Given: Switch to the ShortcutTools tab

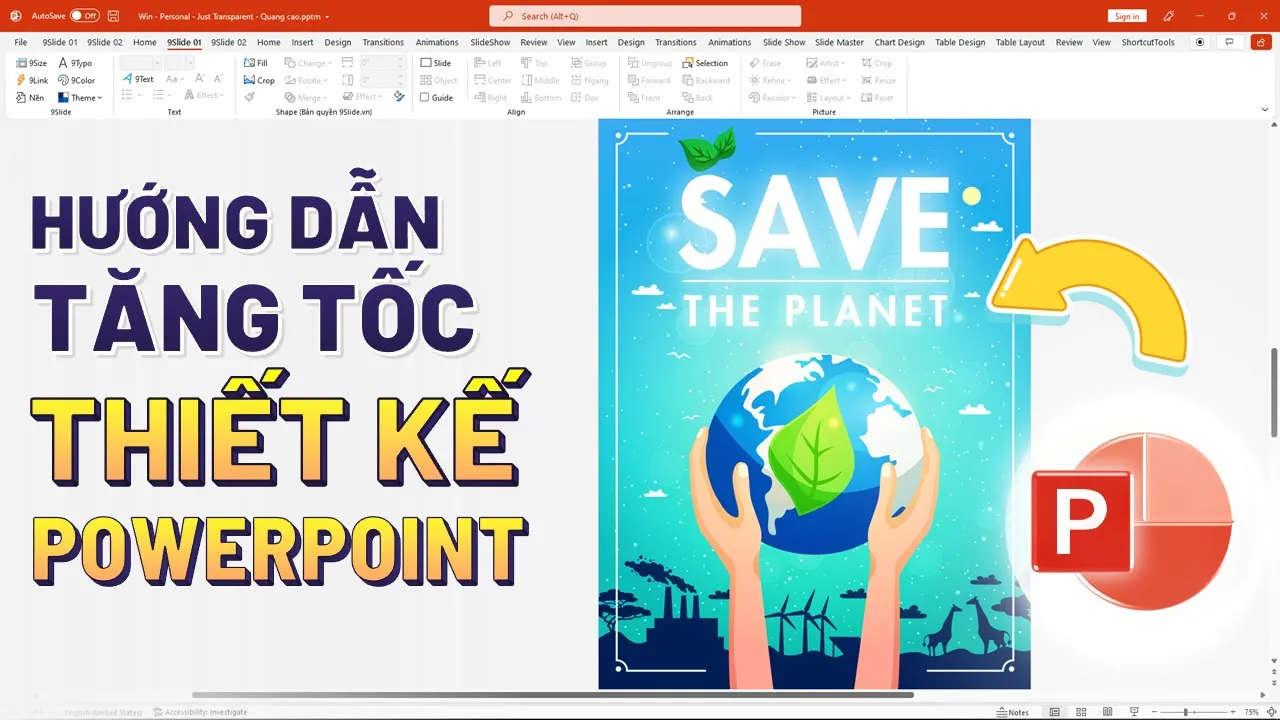Looking at the screenshot, I should point(1148,42).
